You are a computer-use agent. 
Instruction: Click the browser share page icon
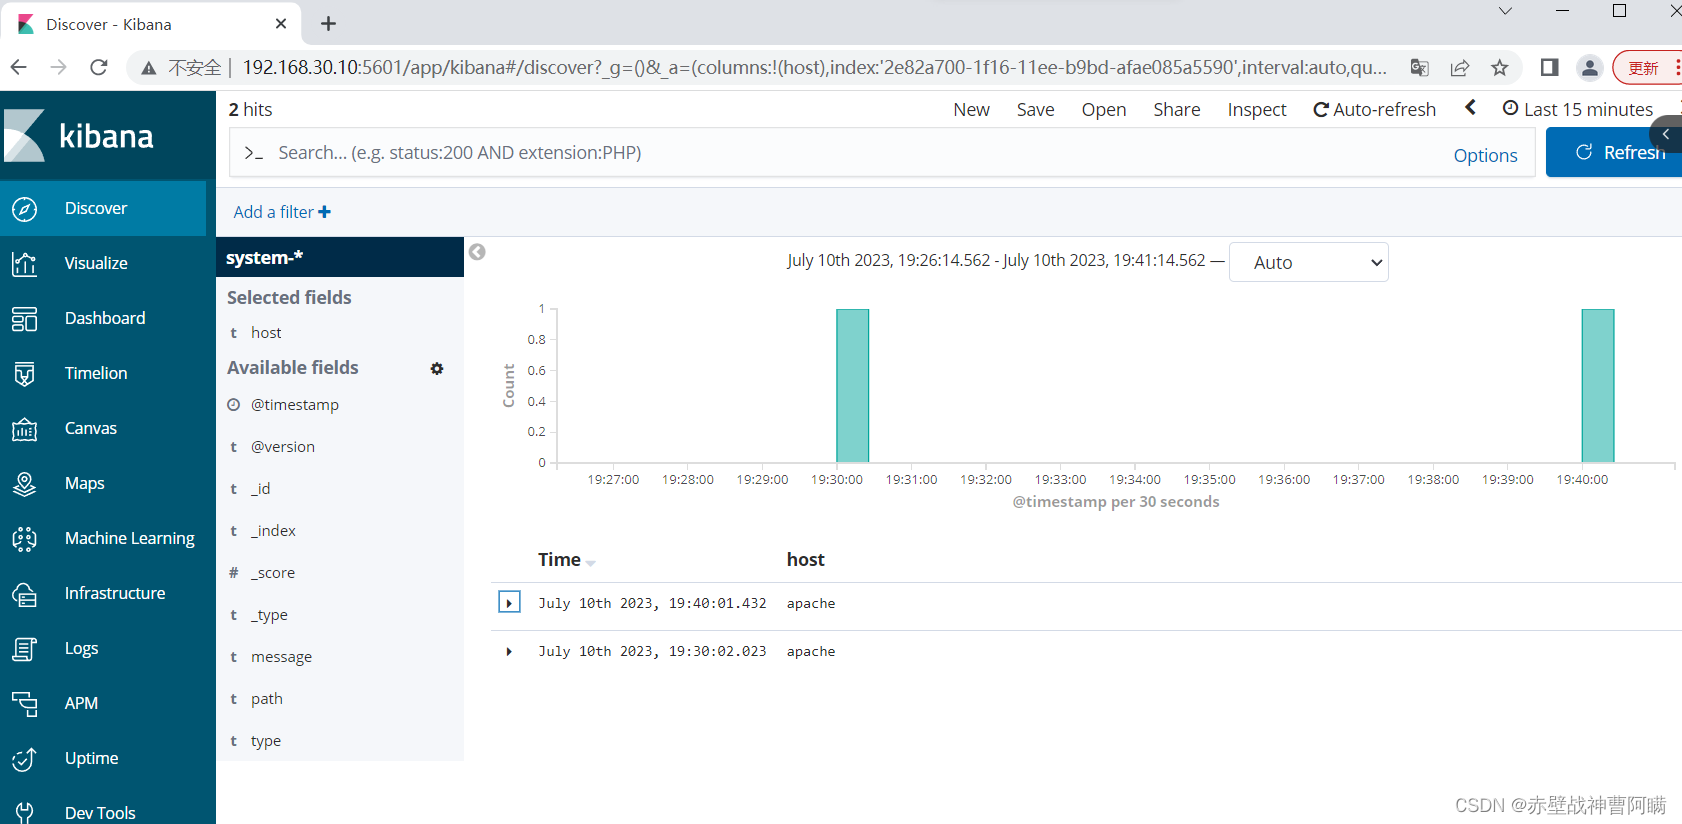[x=1460, y=68]
